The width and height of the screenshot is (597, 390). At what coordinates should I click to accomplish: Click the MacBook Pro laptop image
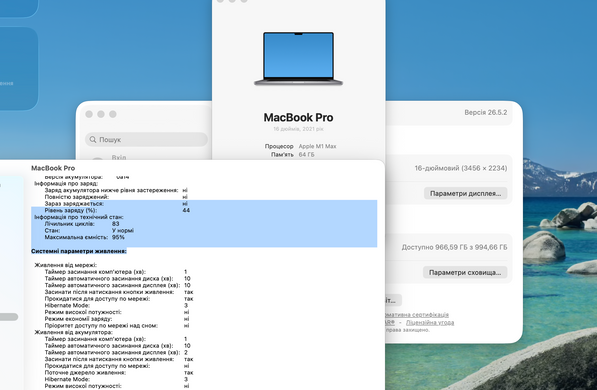pyautogui.click(x=298, y=59)
